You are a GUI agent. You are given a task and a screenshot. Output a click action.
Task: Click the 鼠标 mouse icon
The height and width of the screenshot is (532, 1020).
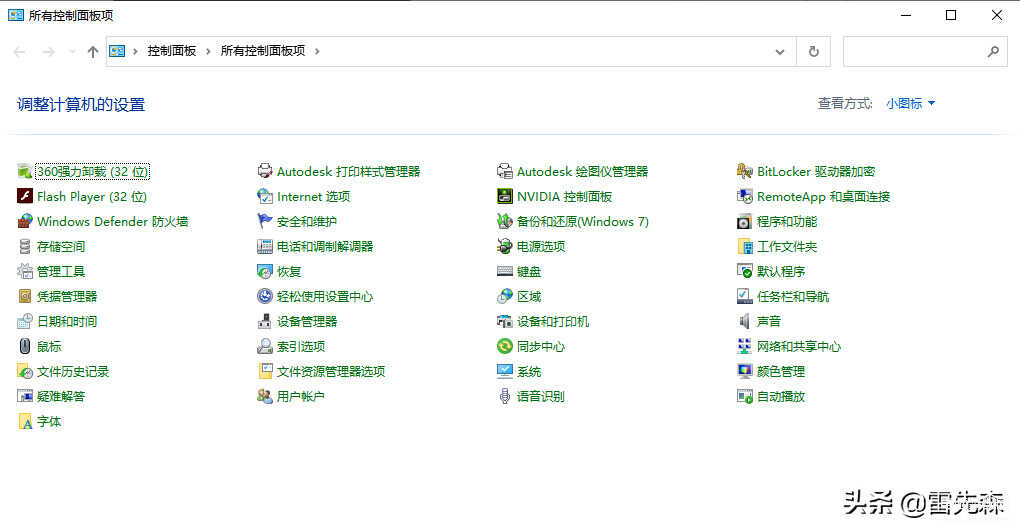click(26, 347)
